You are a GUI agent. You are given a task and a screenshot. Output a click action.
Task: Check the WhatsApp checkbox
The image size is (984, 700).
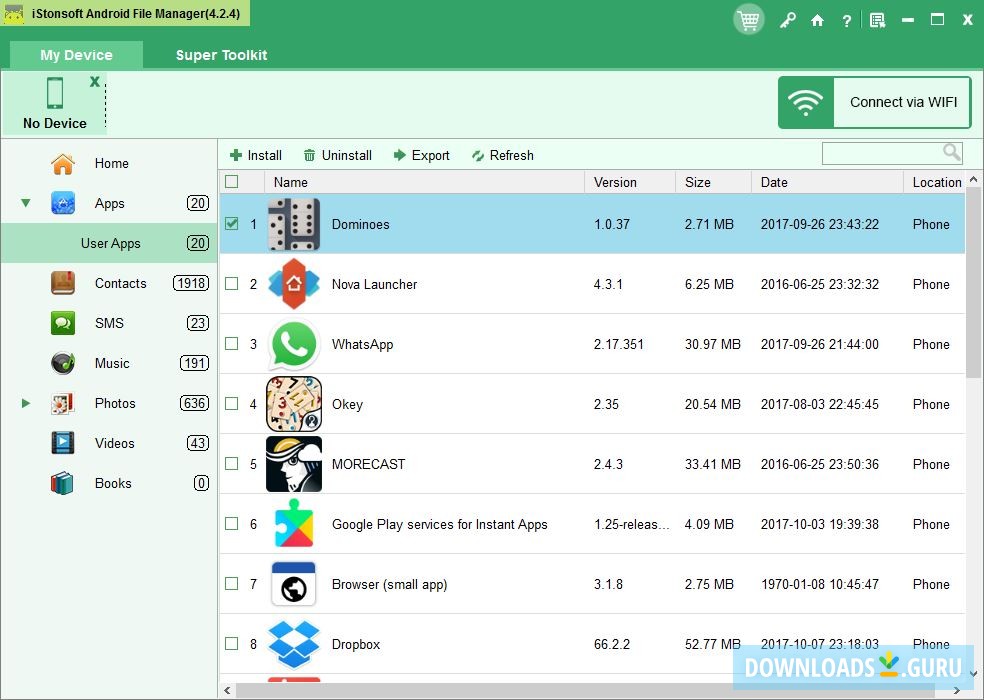tap(232, 343)
